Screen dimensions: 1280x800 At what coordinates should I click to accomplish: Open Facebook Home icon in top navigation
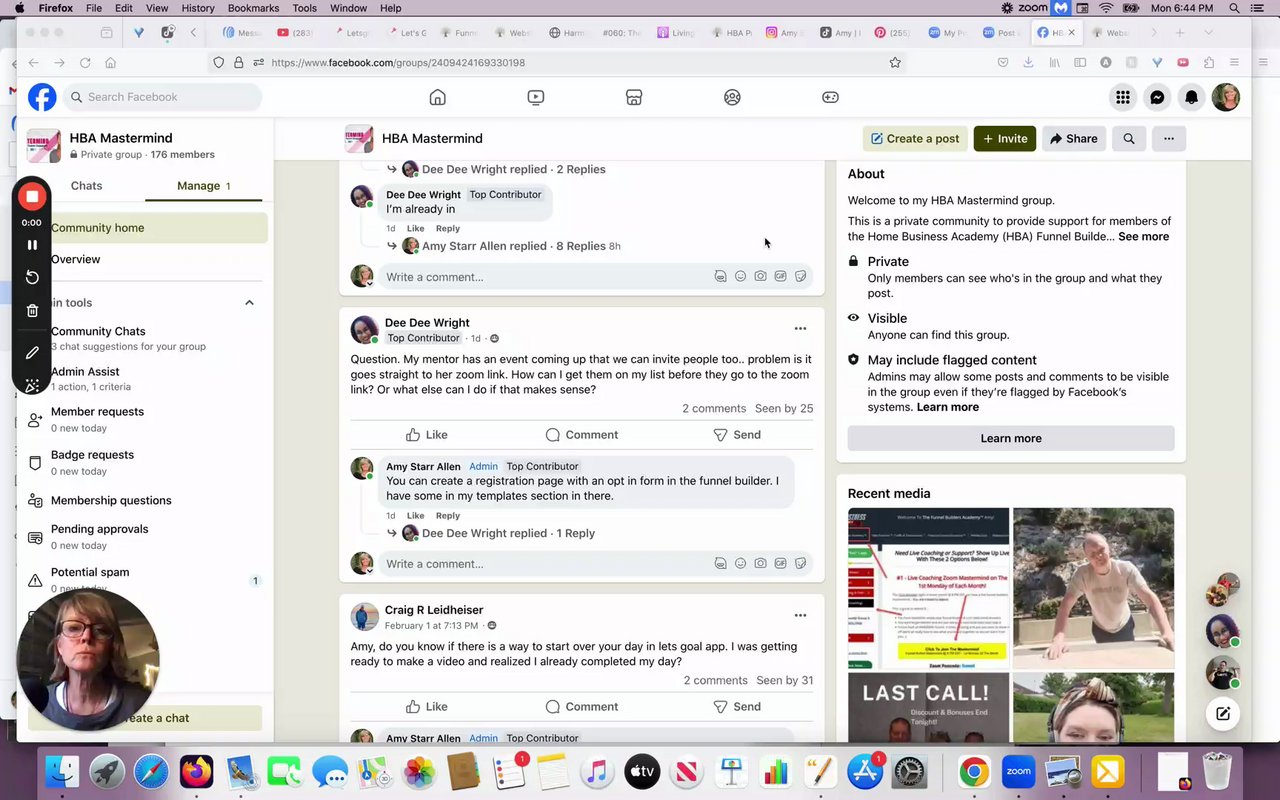437,97
